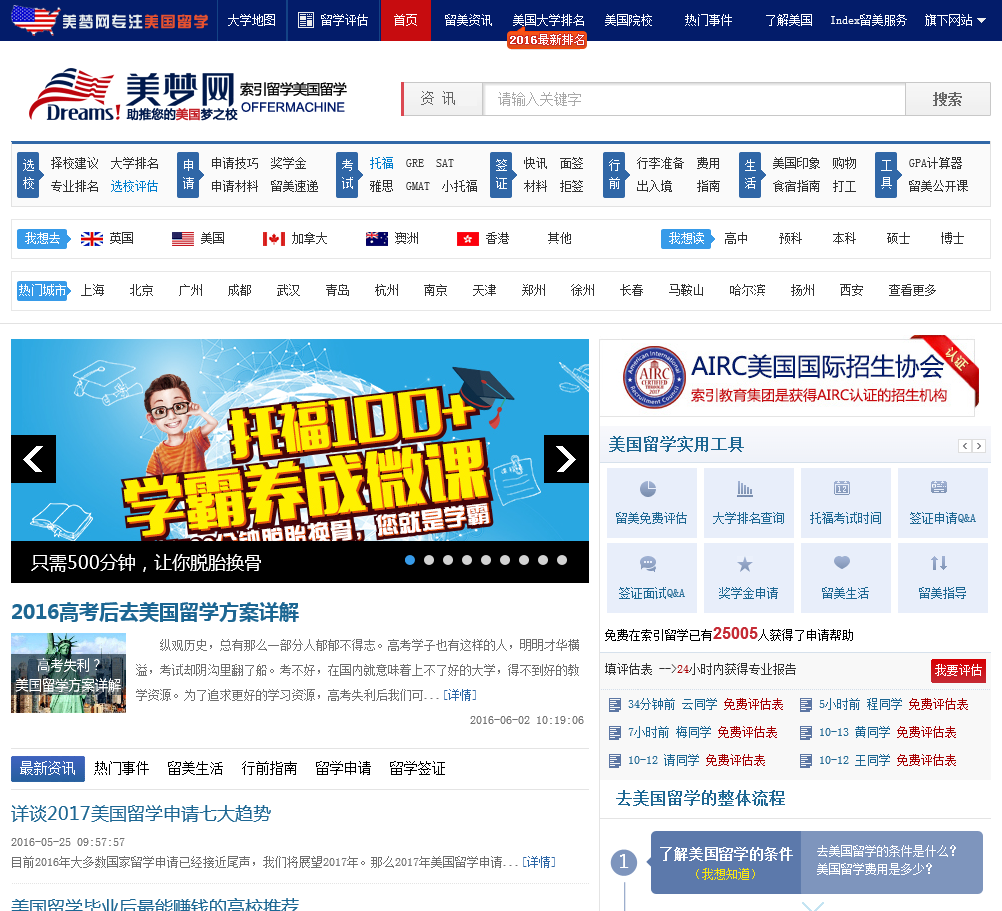This screenshot has height=911, width=1002.
Task: Click the 托福 exam link
Action: click(382, 164)
